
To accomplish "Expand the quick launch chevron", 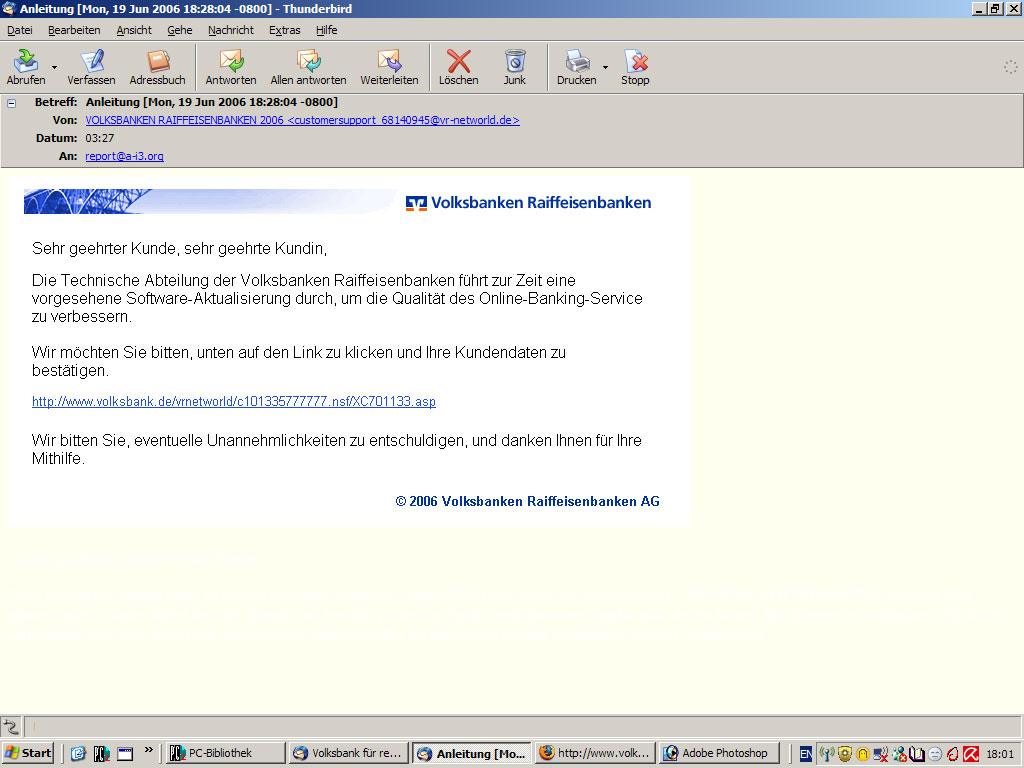I will (148, 750).
